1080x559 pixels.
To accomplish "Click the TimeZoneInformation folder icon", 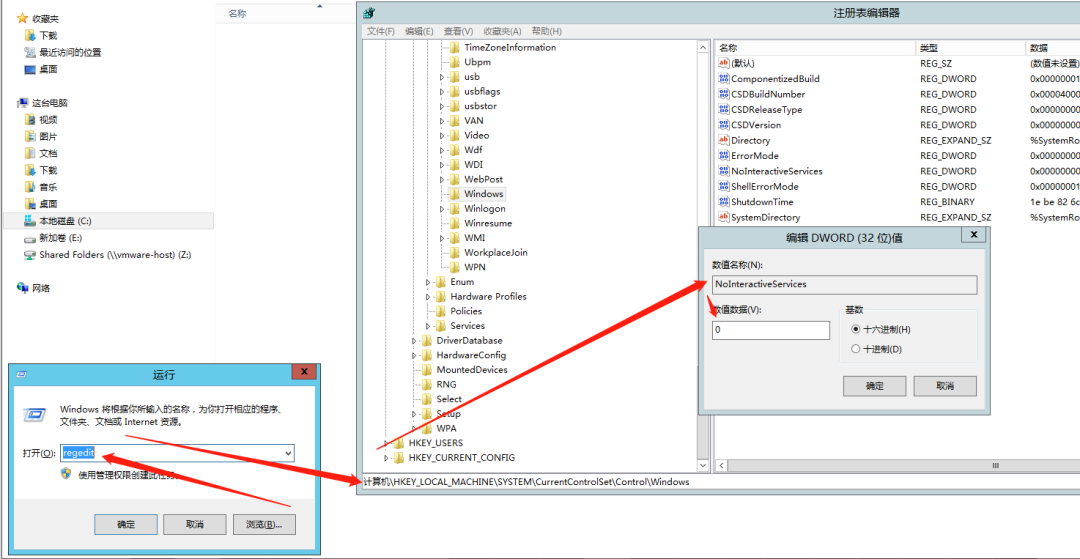I will (455, 48).
